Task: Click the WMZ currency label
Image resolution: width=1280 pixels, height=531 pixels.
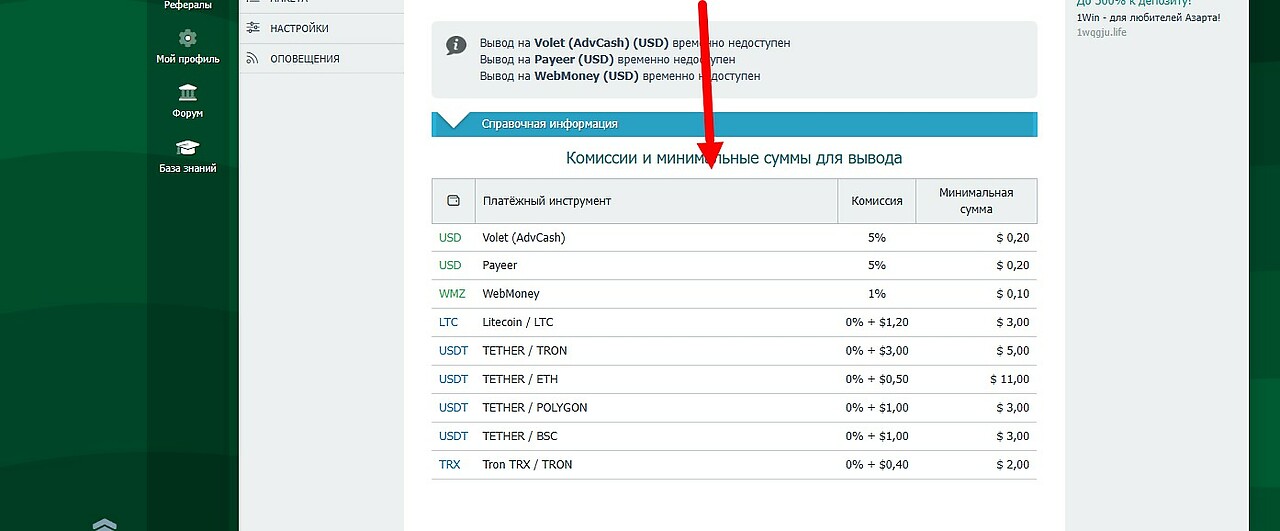Action: [452, 294]
